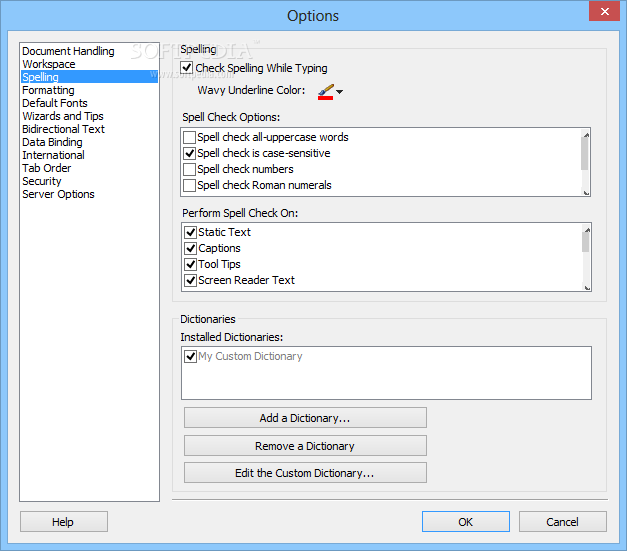
Task: Enable Spell check numbers option
Action: coord(189,169)
